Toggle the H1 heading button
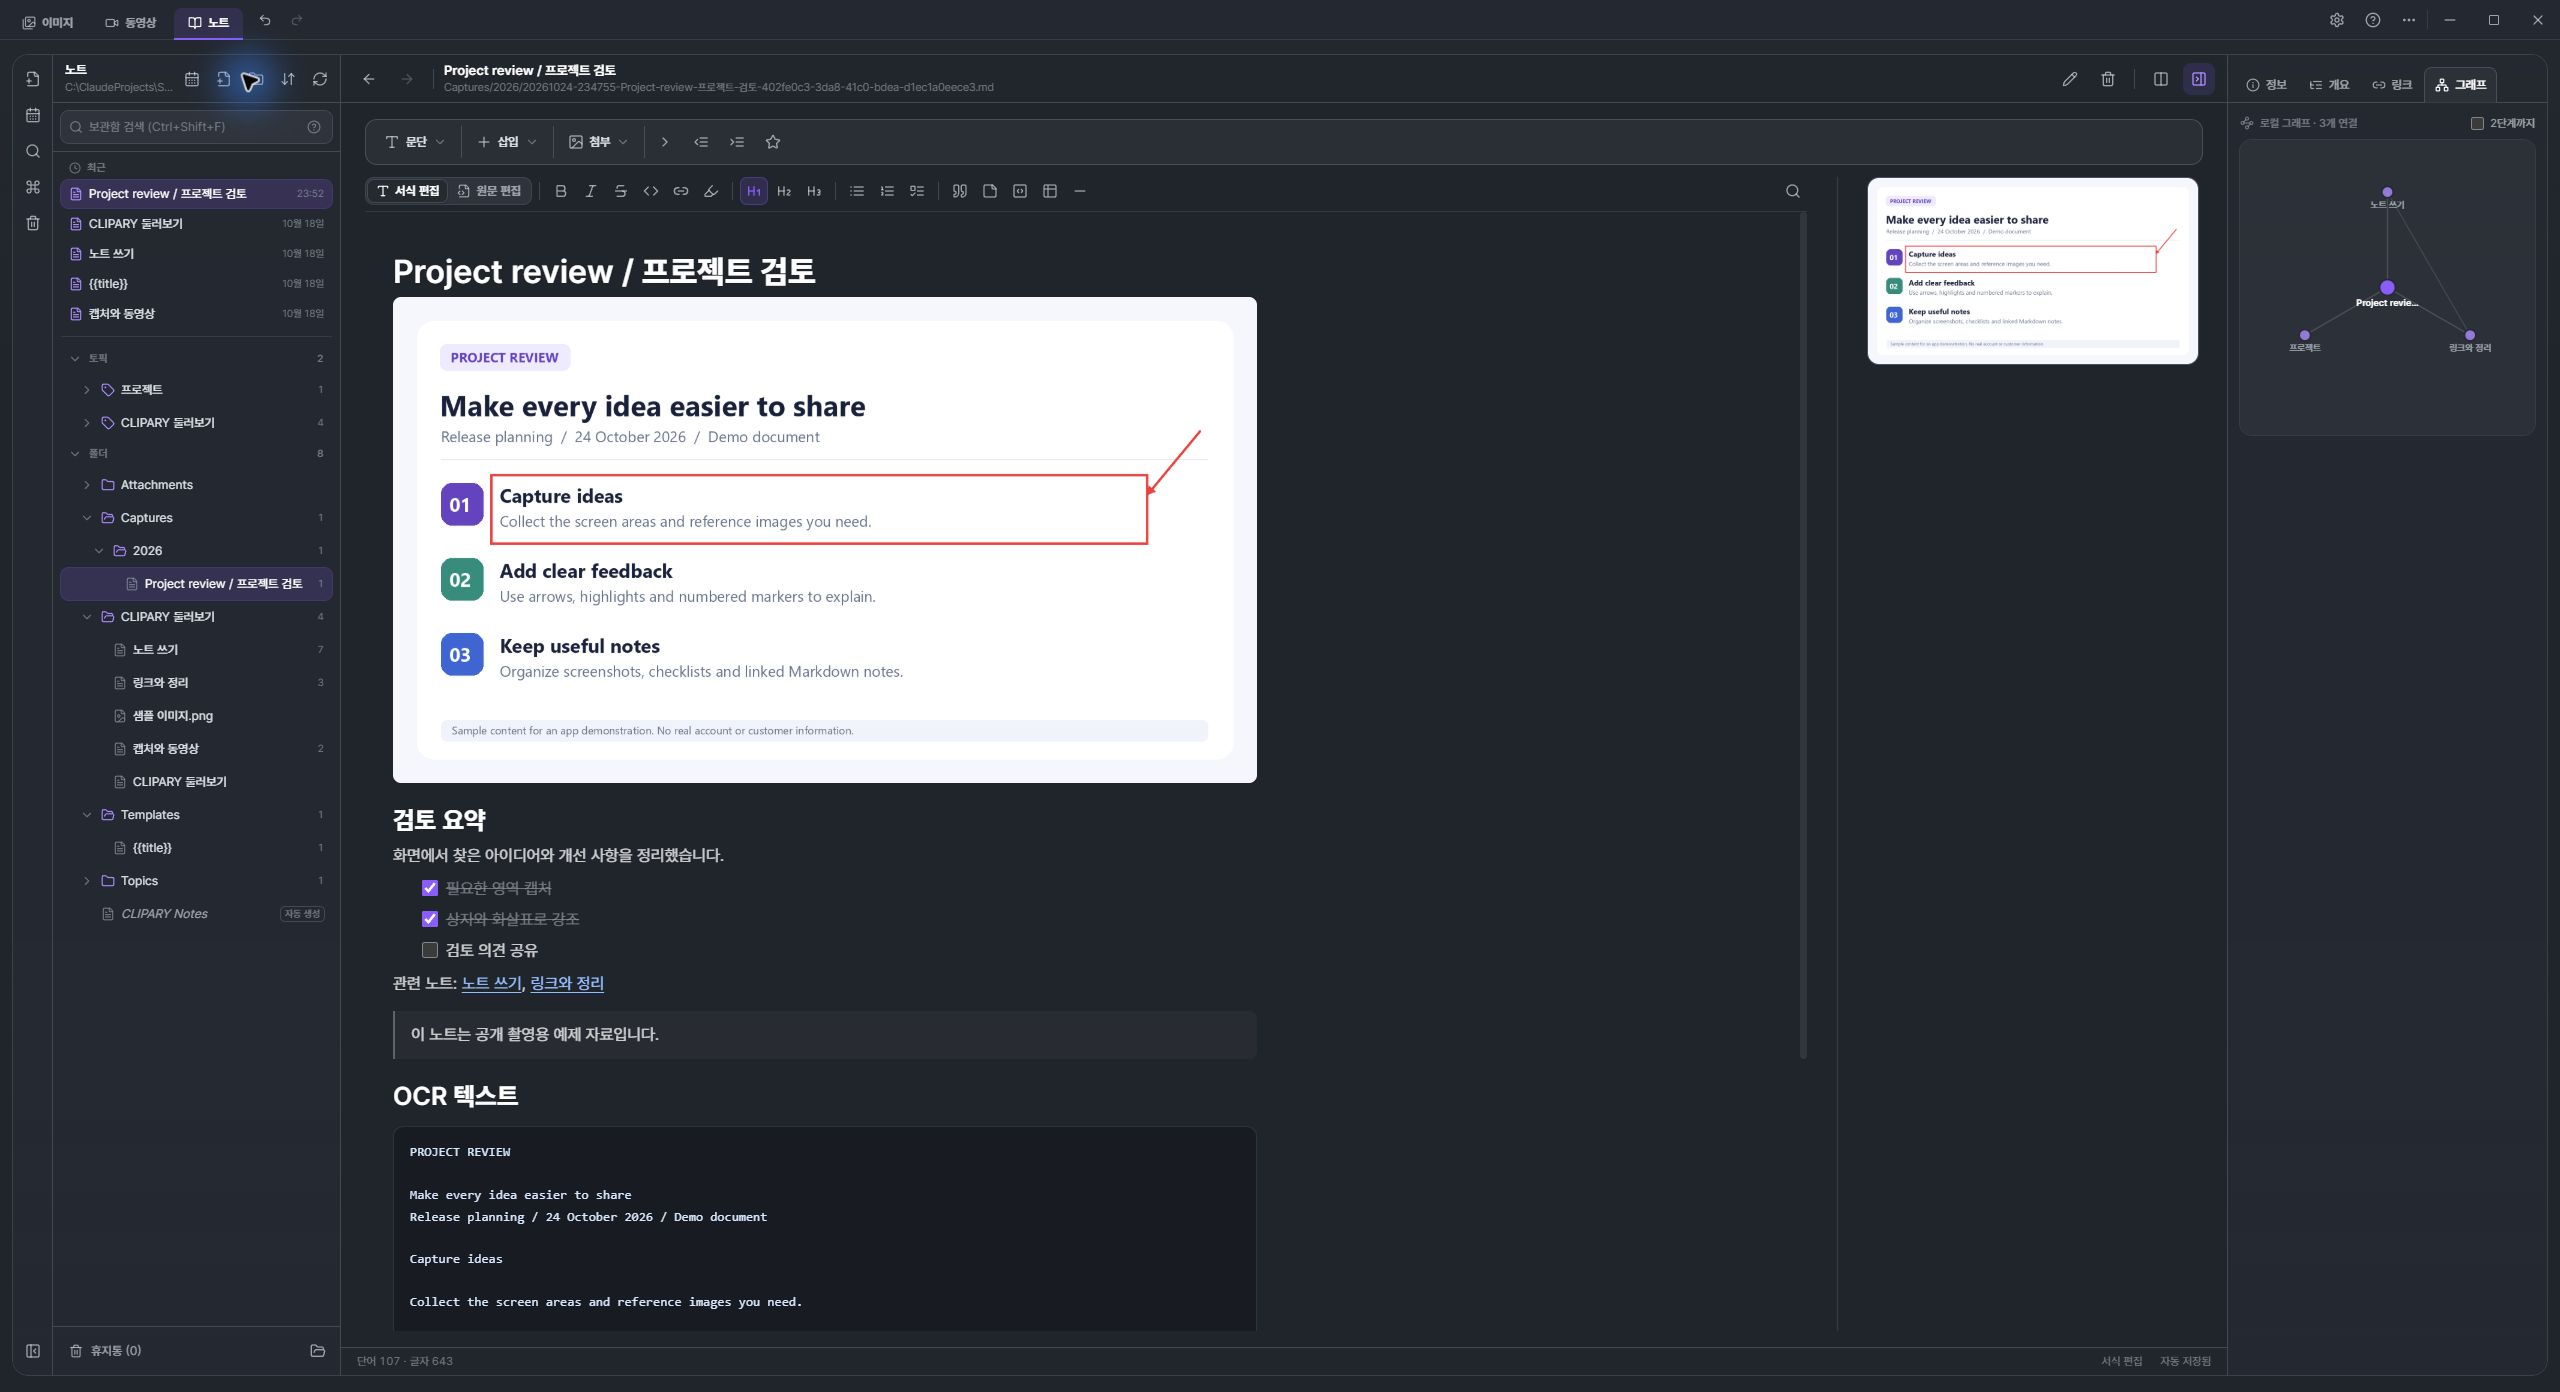The width and height of the screenshot is (2560, 1392). pyautogui.click(x=754, y=191)
